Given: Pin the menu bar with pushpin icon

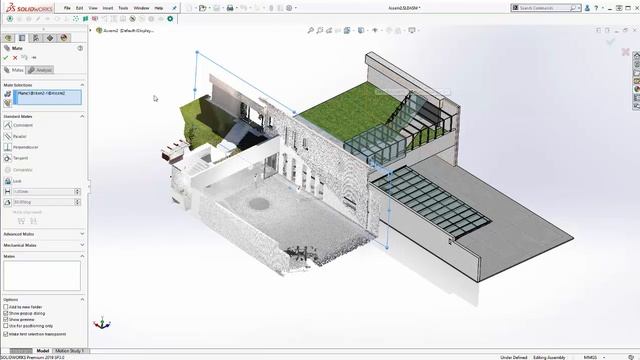Looking at the screenshot, I should (x=174, y=8).
